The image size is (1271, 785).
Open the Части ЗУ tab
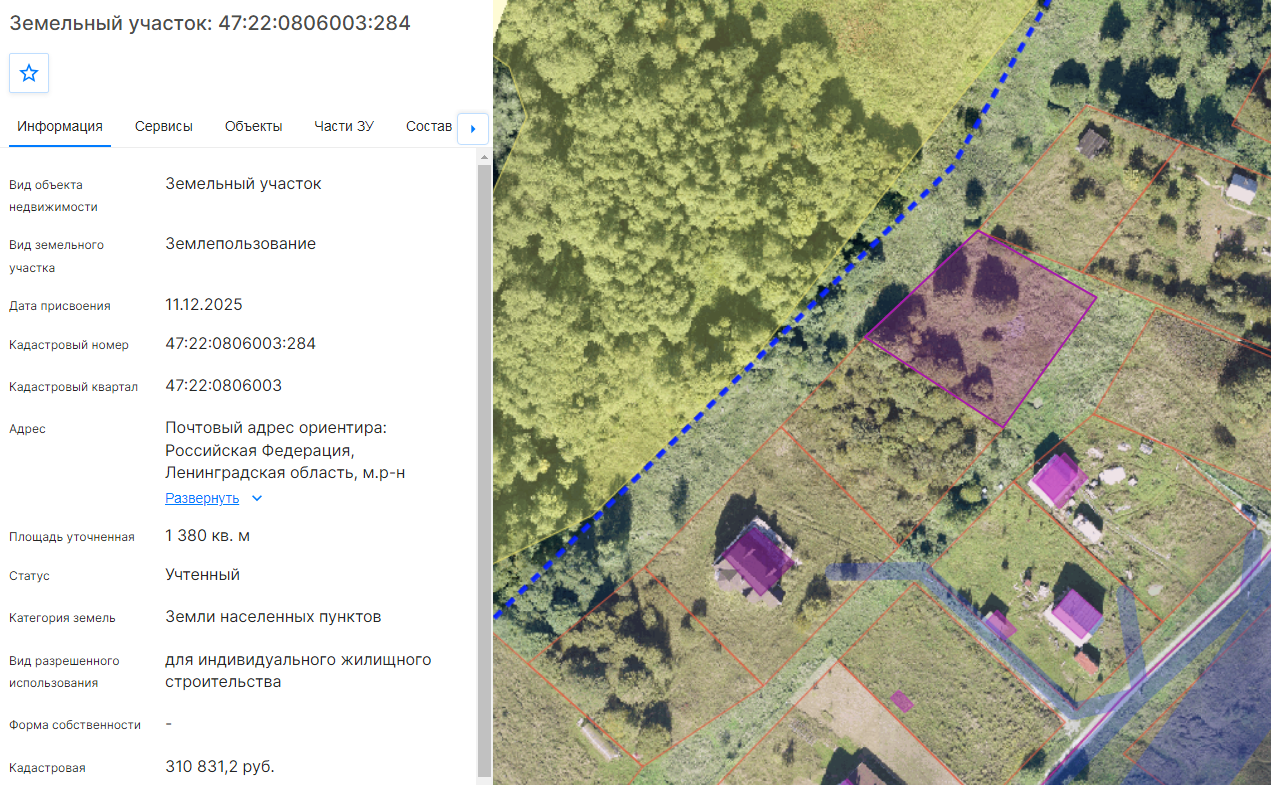pyautogui.click(x=344, y=126)
